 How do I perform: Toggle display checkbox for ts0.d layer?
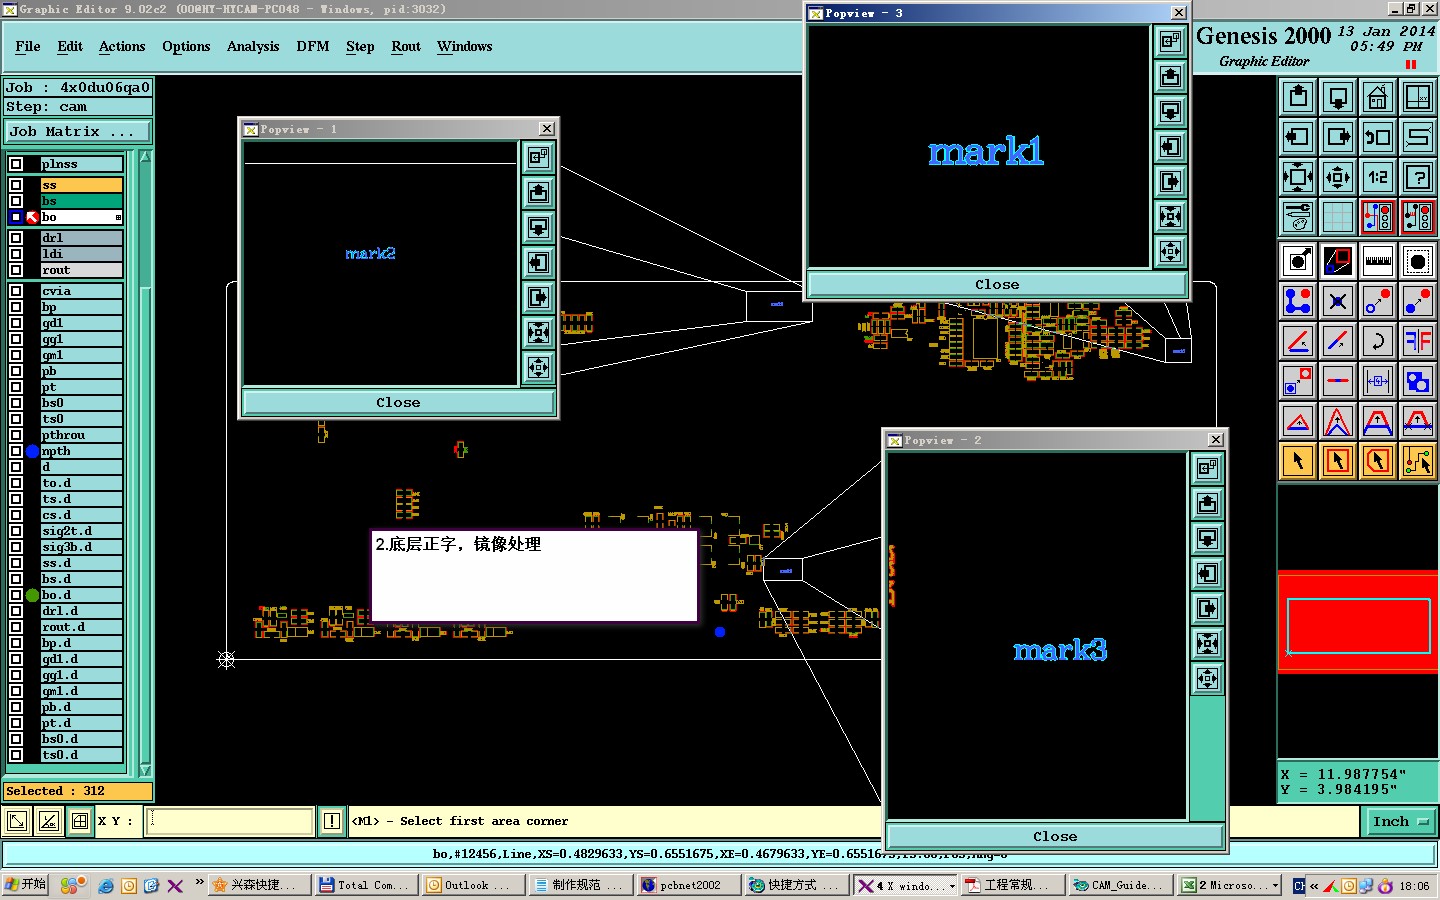coord(16,755)
